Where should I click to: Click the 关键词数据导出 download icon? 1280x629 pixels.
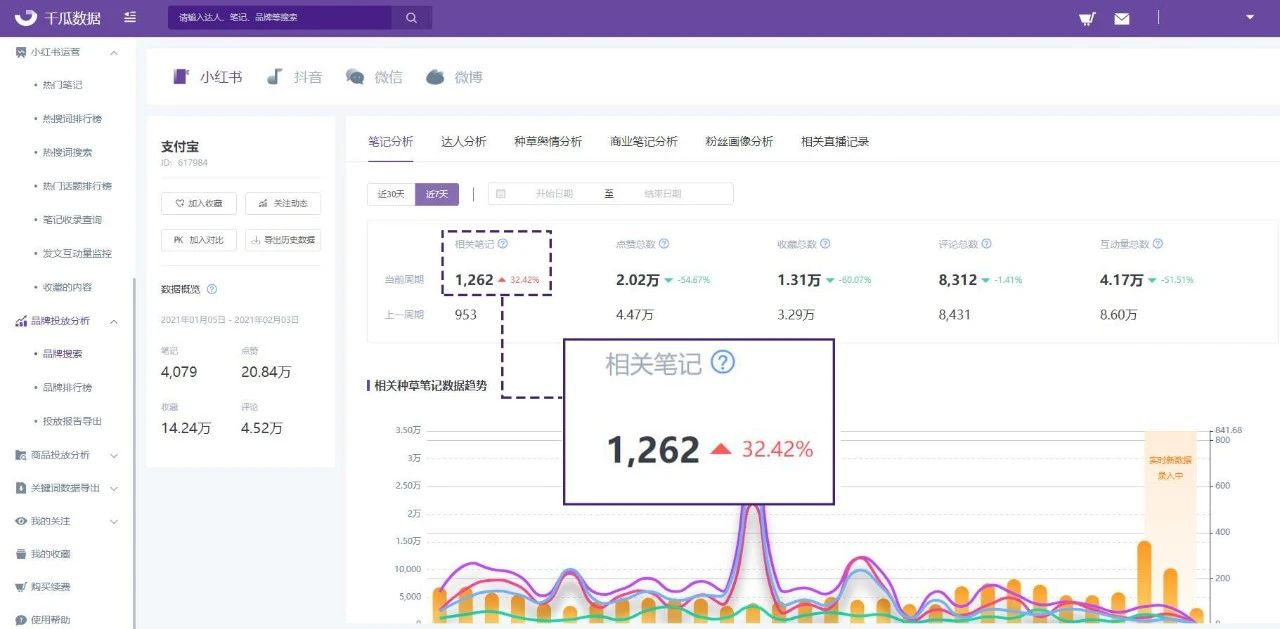[x=21, y=488]
